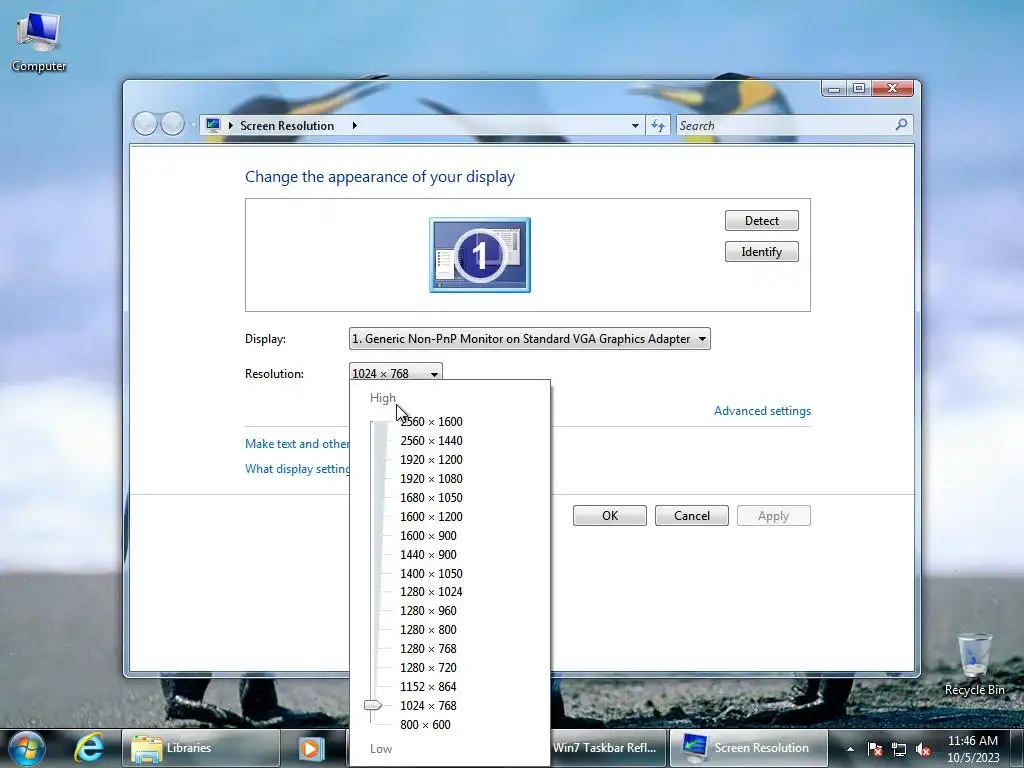
Task: Open Libraries taskbar button
Action: [x=200, y=748]
